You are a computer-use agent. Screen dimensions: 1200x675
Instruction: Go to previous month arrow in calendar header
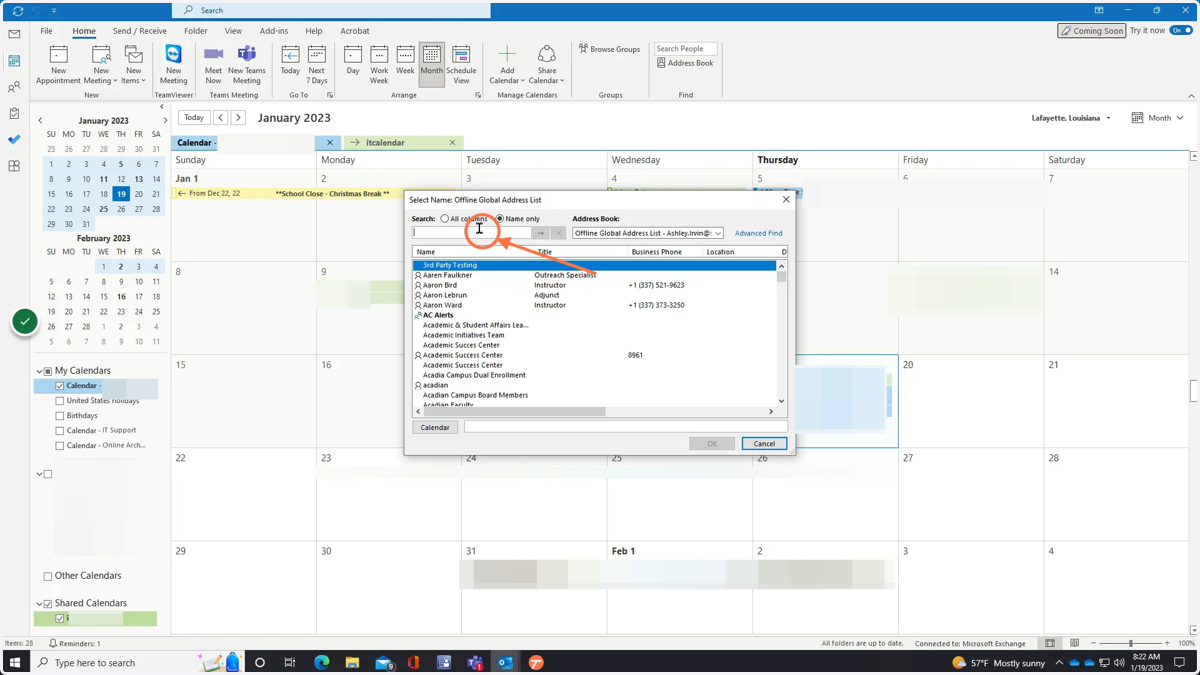tap(221, 118)
